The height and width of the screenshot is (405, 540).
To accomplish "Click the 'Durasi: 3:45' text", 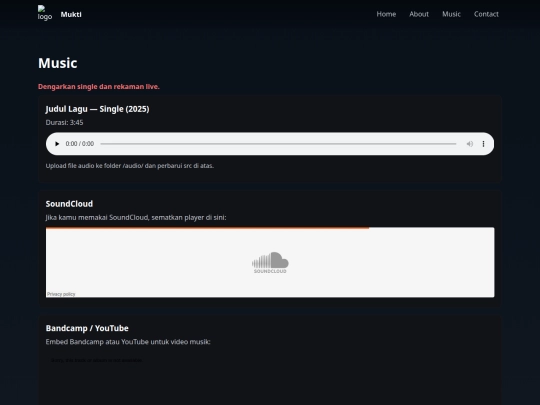I will pyautogui.click(x=64, y=122).
